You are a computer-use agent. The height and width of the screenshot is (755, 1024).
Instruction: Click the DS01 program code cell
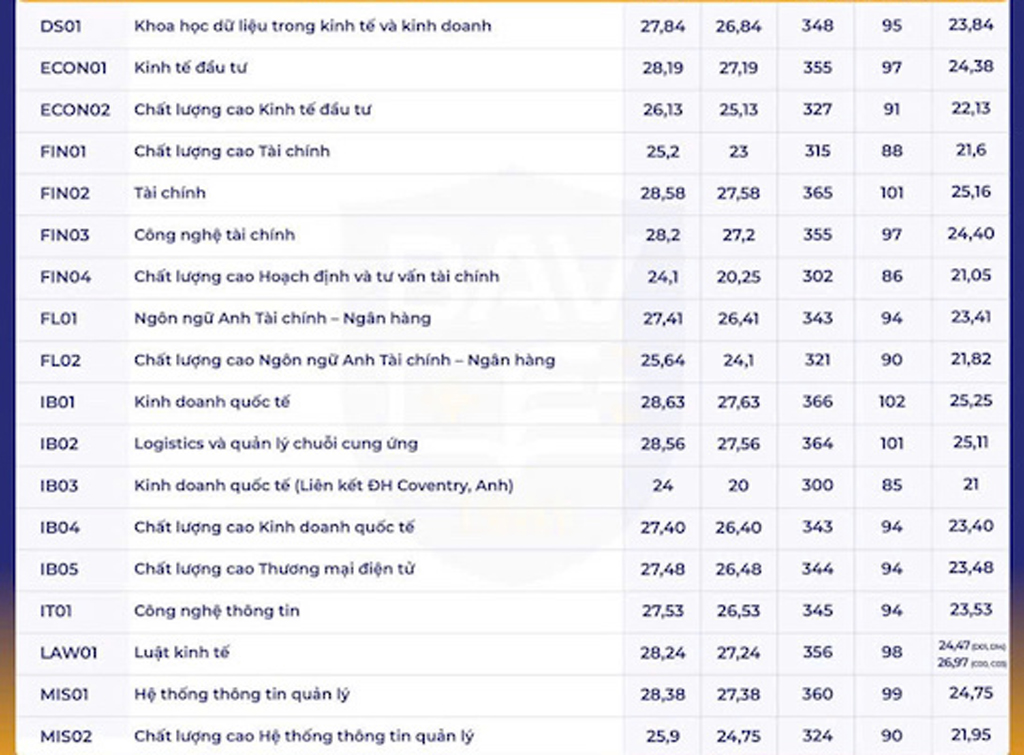(x=60, y=26)
